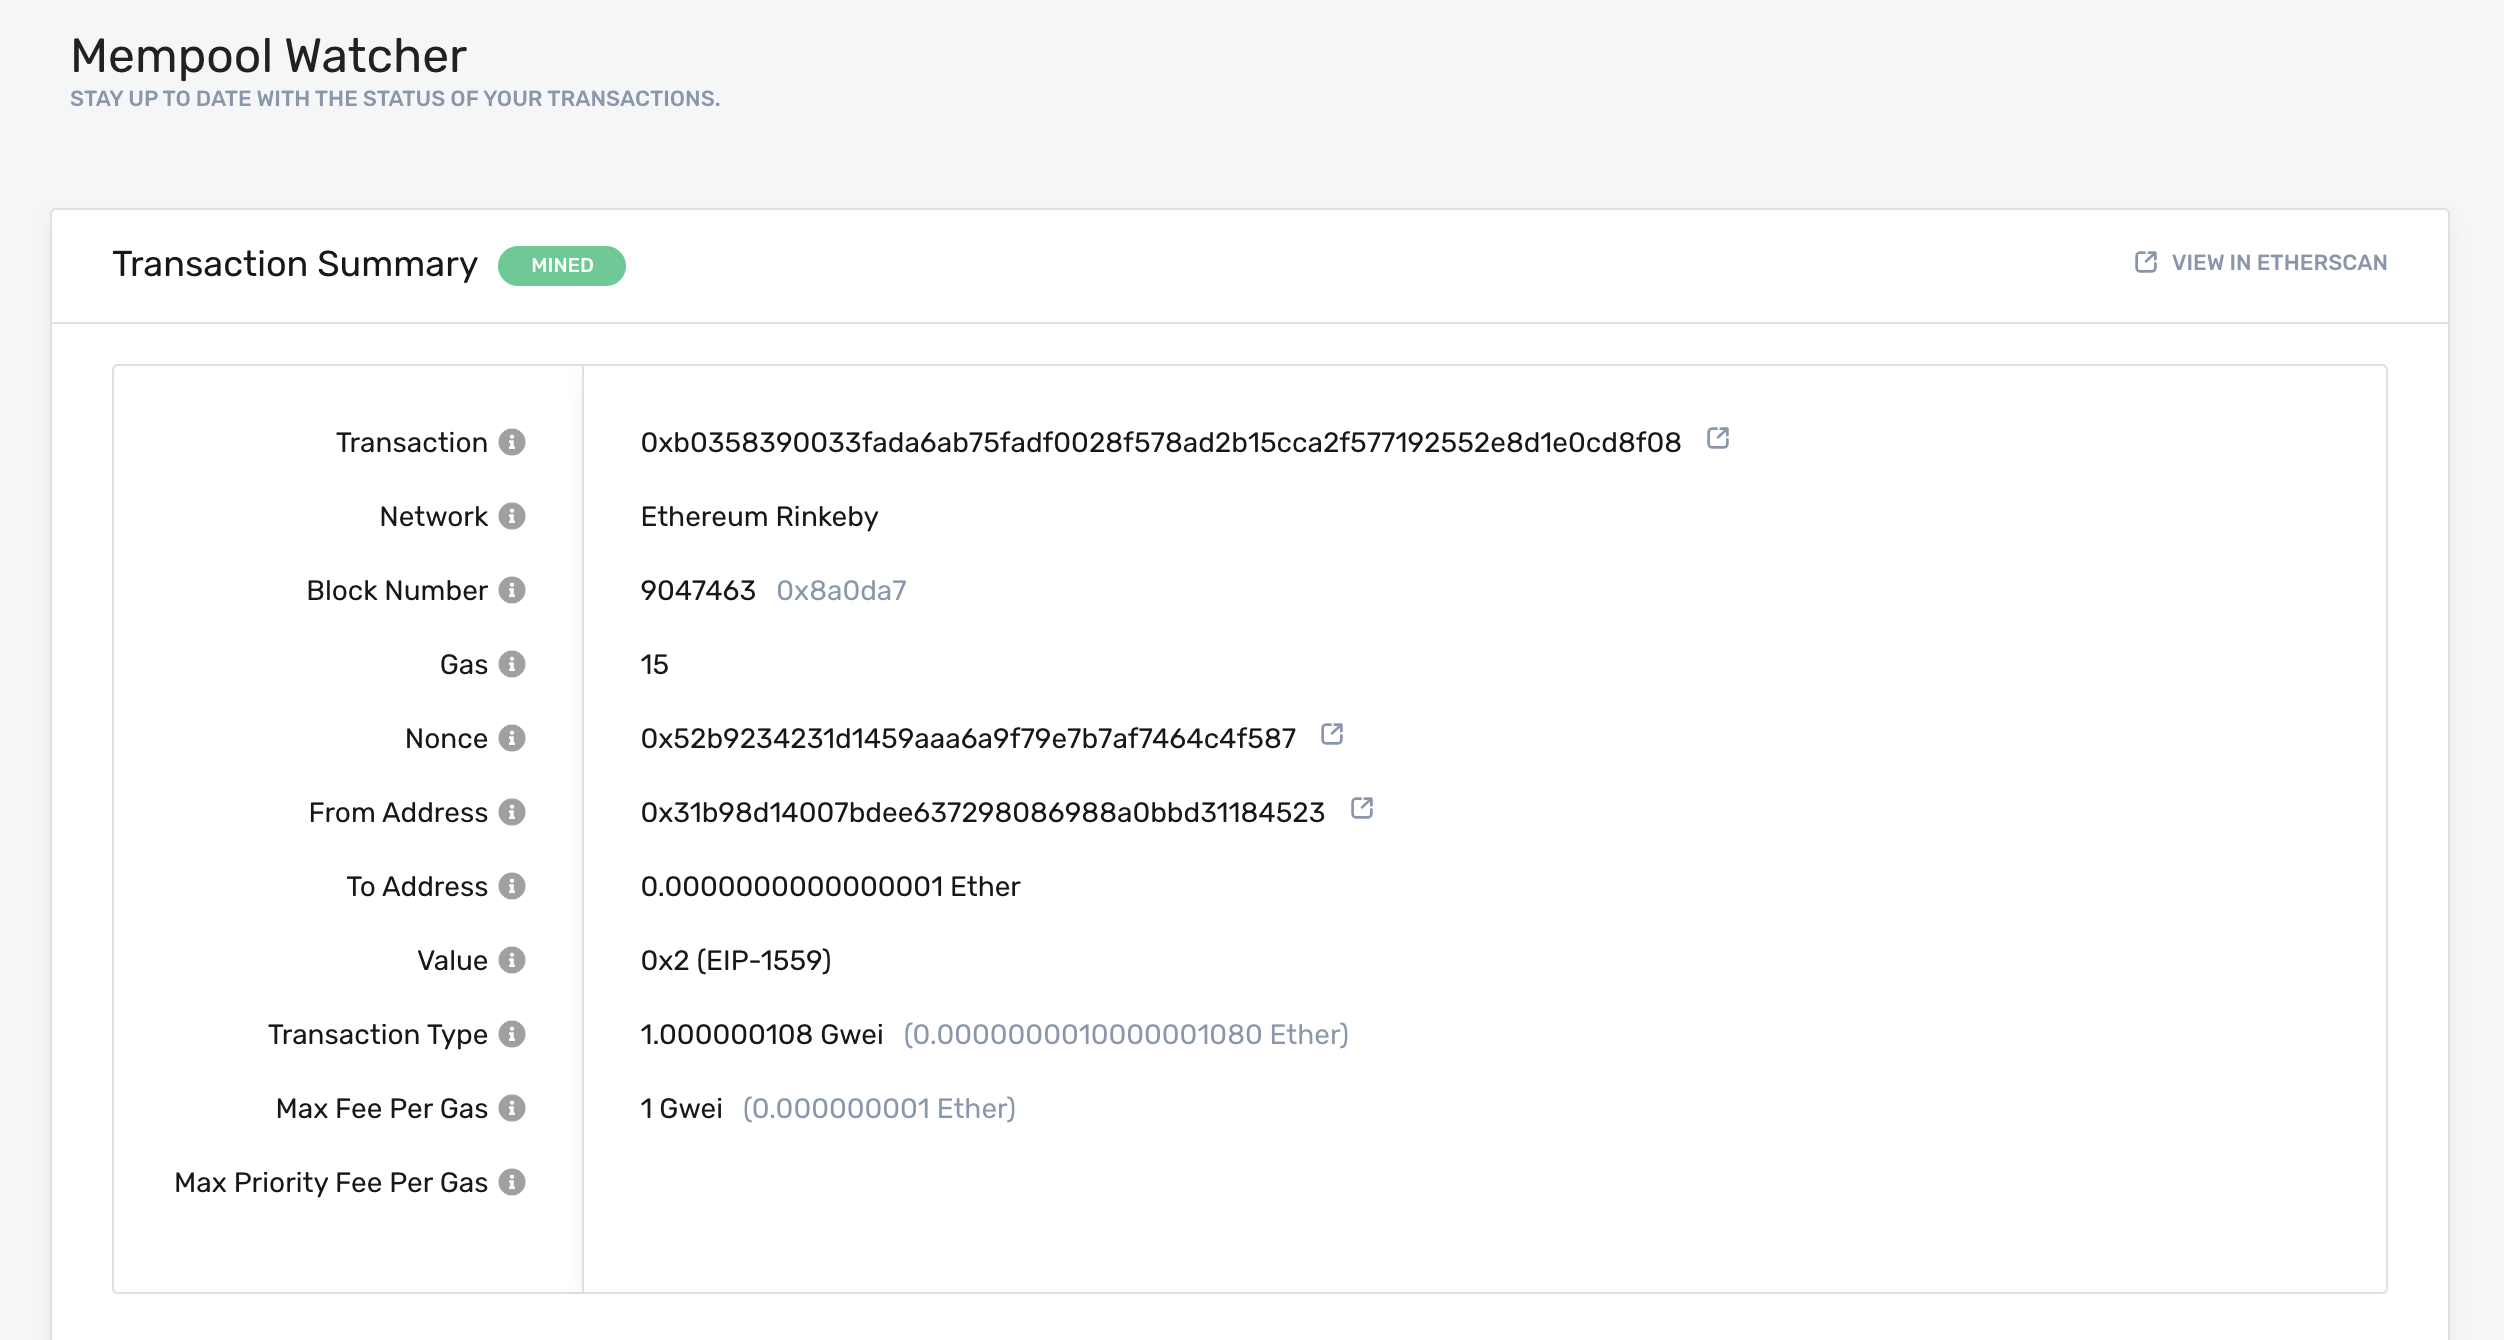The height and width of the screenshot is (1340, 2504).
Task: Open the transaction hash external link icon
Action: click(1718, 437)
